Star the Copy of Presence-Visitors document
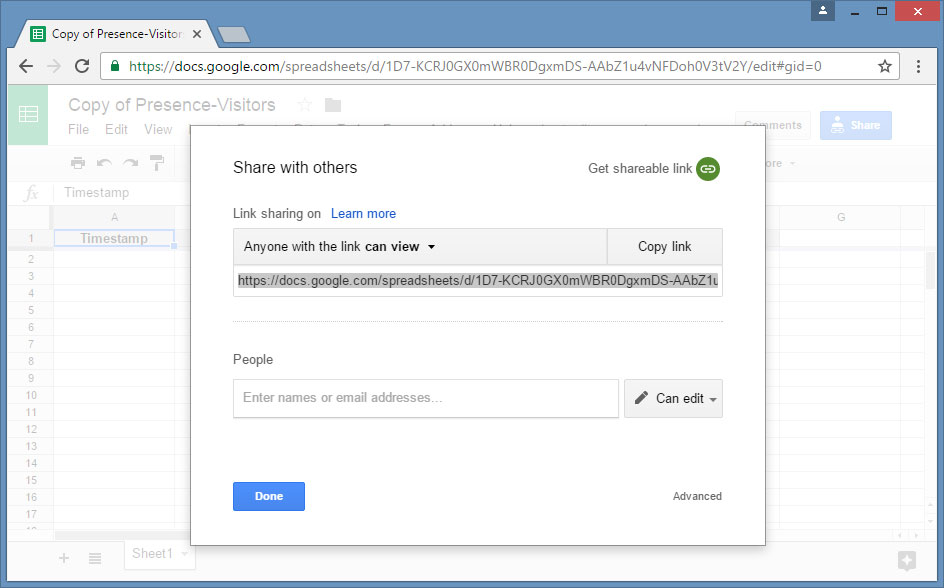This screenshot has height=588, width=944. 305,105
